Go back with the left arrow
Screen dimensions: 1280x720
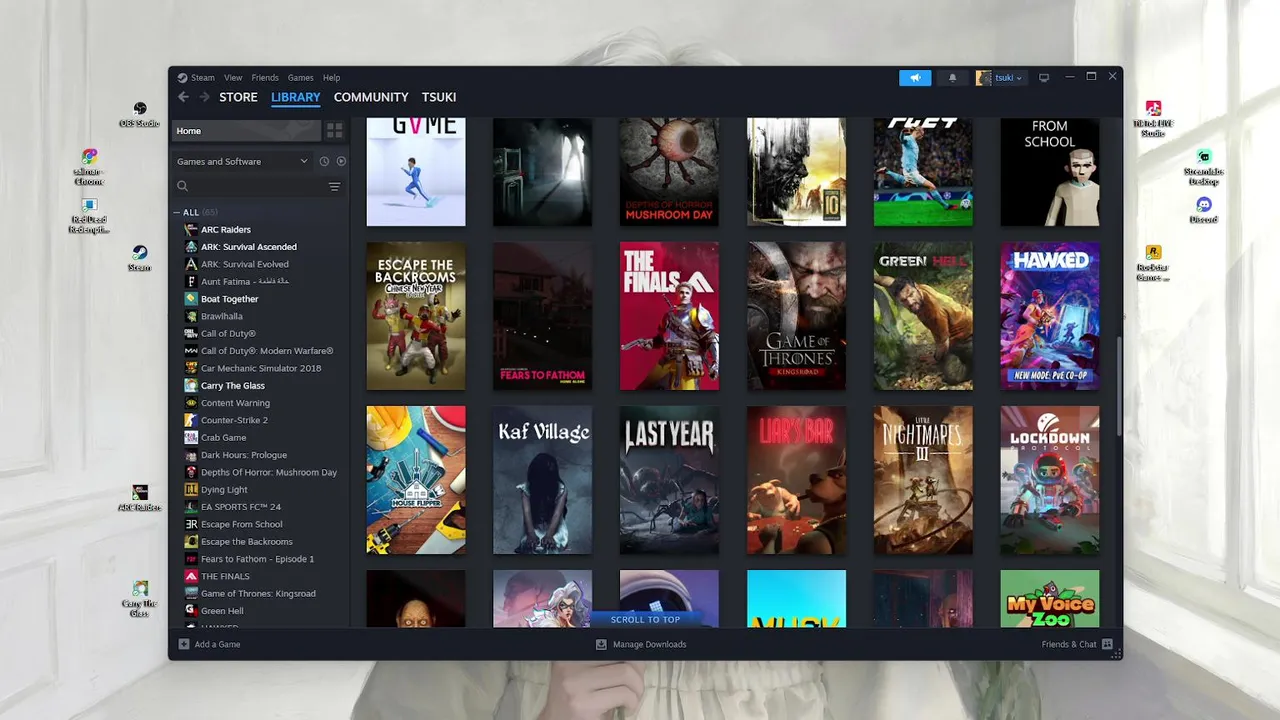(x=183, y=97)
